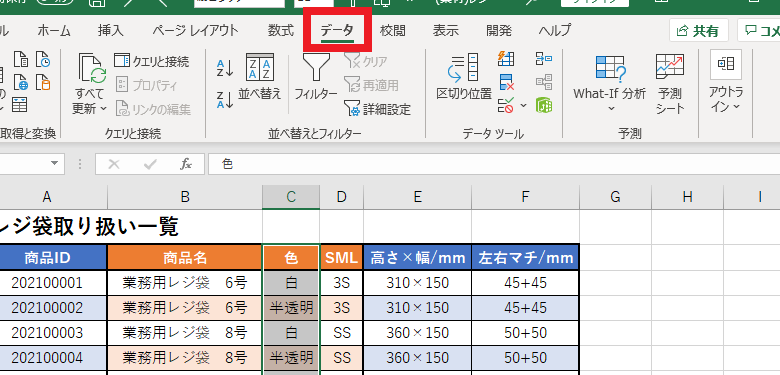780x375 pixels.
Task: Open Recent Sources icon with clock
Action: point(43,60)
